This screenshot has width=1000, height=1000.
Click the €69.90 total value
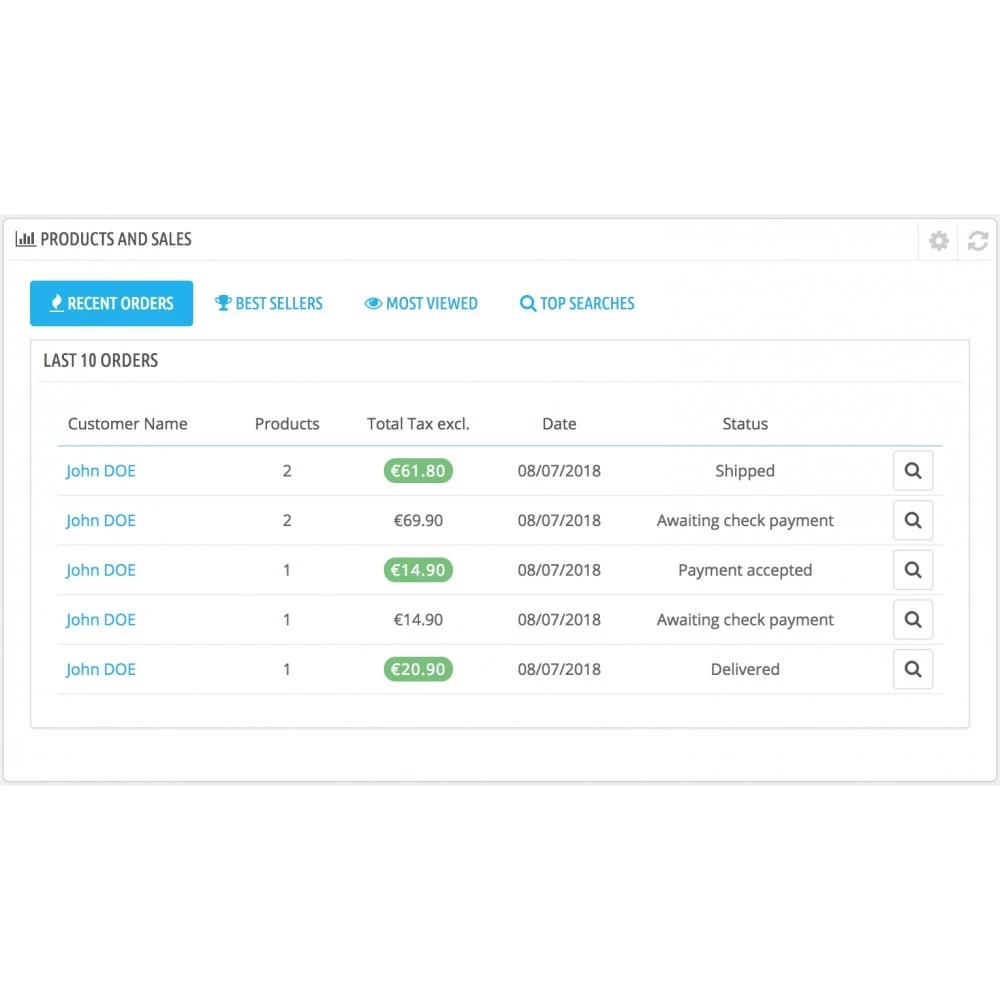click(418, 520)
